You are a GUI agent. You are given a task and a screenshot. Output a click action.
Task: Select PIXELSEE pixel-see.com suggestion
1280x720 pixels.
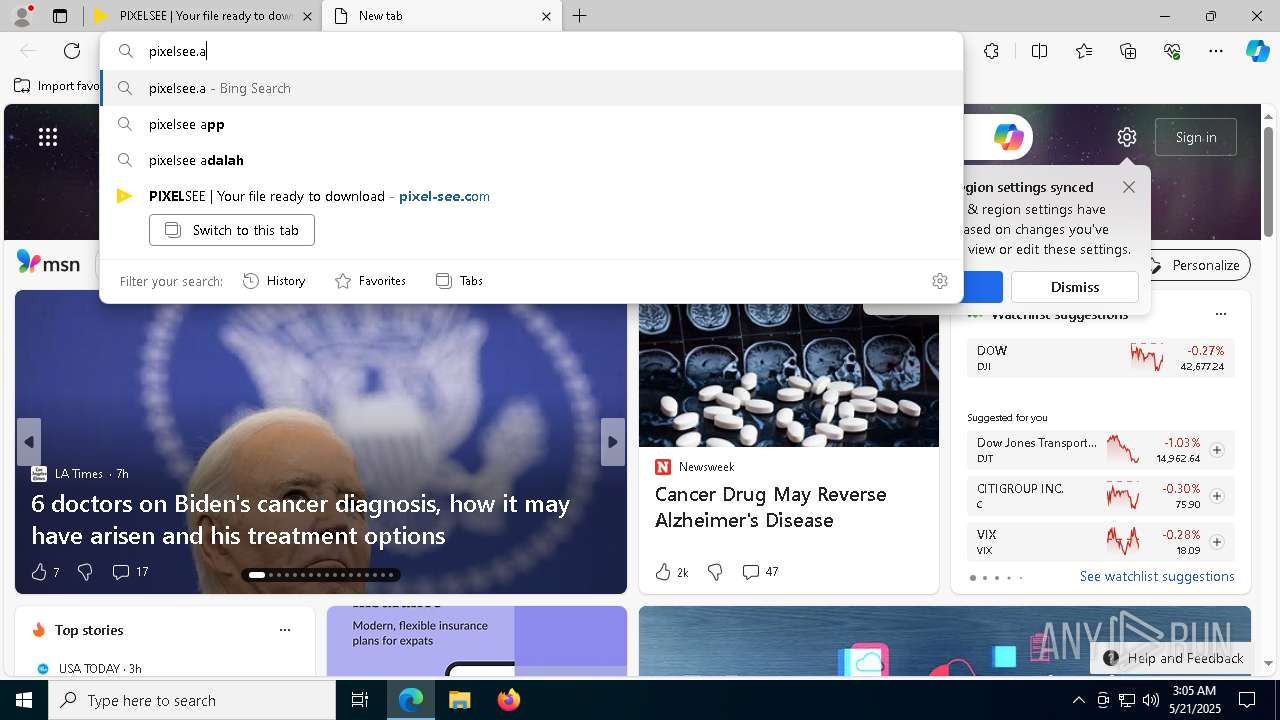[x=532, y=196]
